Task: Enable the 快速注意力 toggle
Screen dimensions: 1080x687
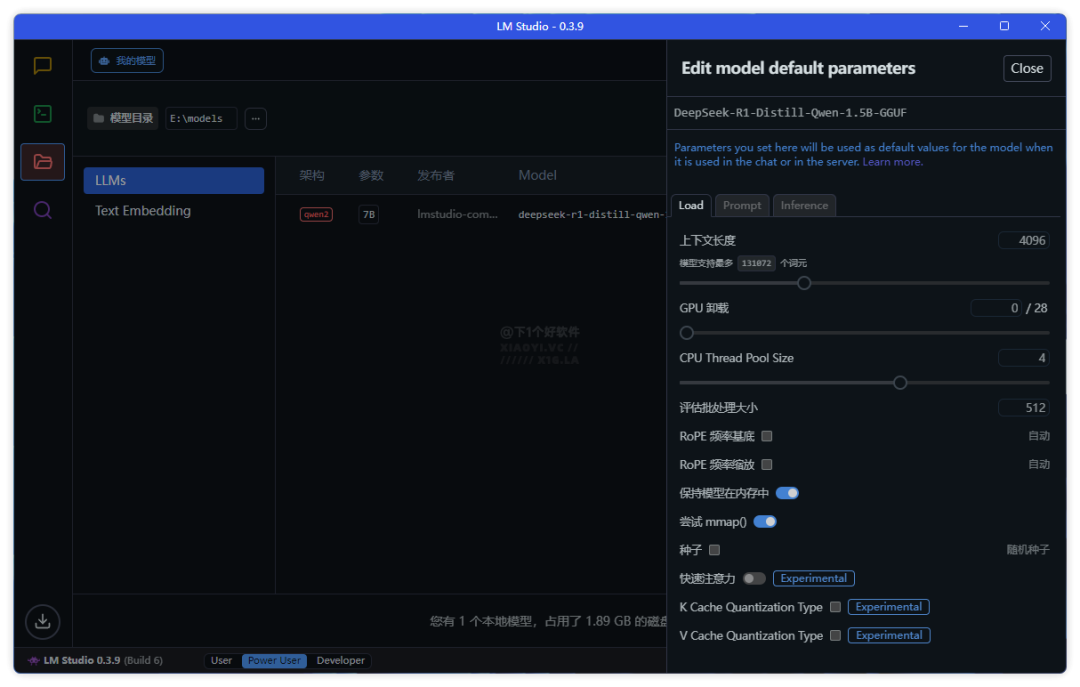Action: [x=754, y=578]
